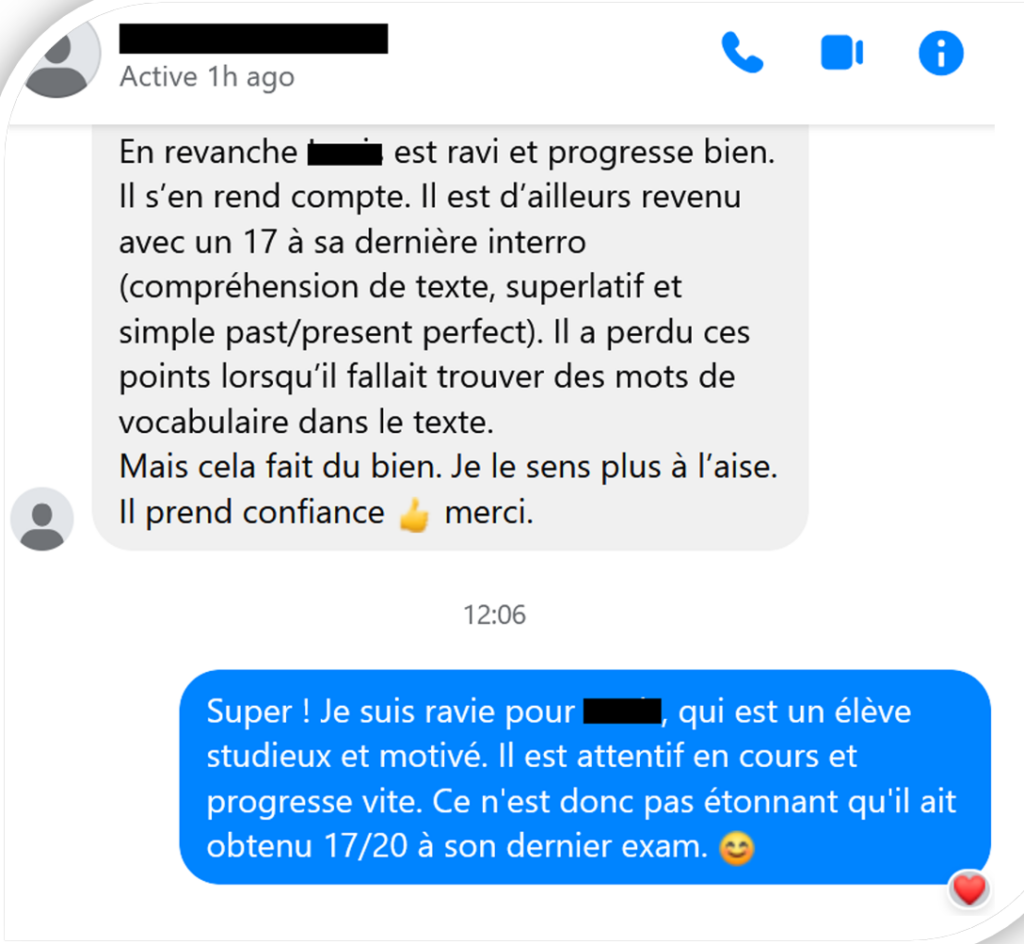Image resolution: width=1024 pixels, height=944 pixels.
Task: Click the blacked-out name after "ravie pour"
Action: [x=622, y=711]
